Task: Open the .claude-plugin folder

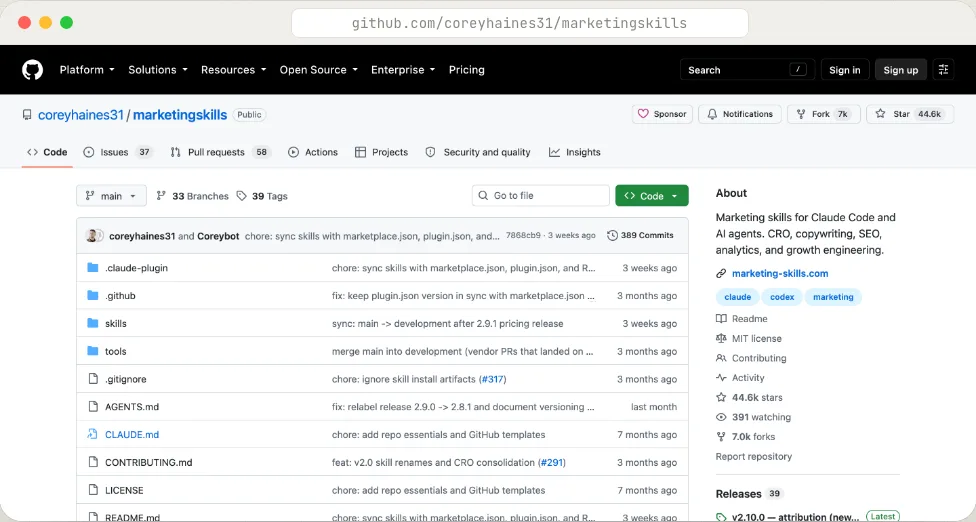Action: tap(136, 268)
